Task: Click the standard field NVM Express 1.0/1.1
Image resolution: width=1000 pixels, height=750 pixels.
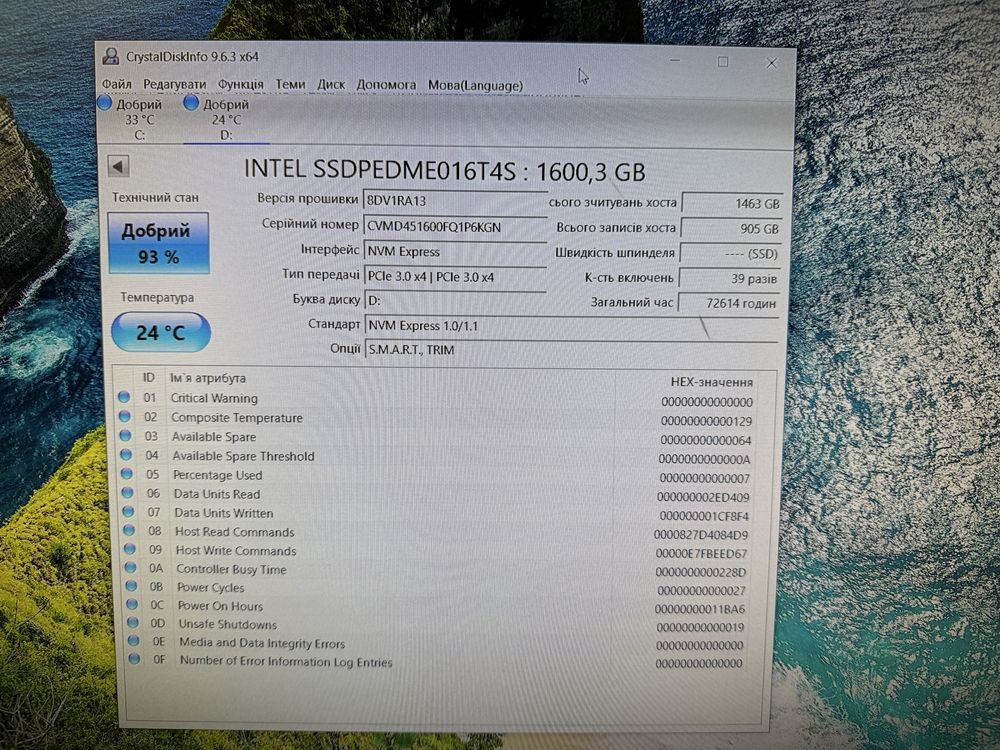Action: pyautogui.click(x=571, y=325)
